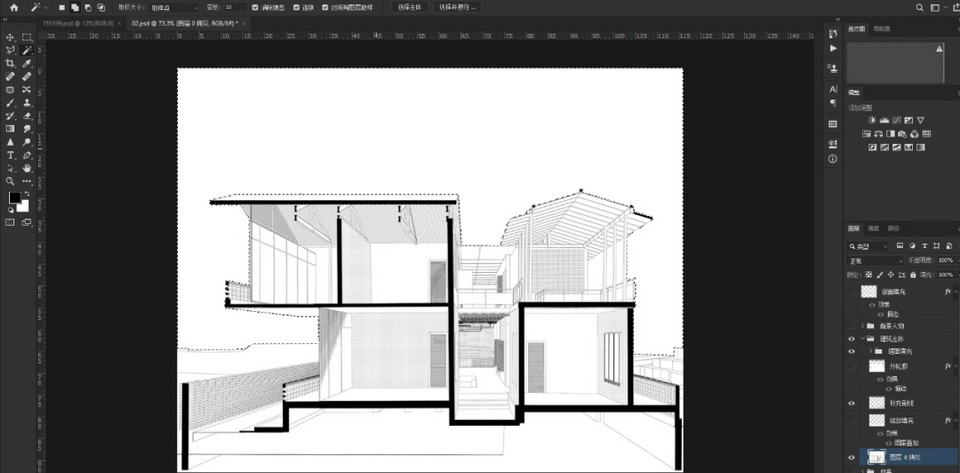The height and width of the screenshot is (473, 960).
Task: Pick the Hand tool
Action: pos(27,168)
